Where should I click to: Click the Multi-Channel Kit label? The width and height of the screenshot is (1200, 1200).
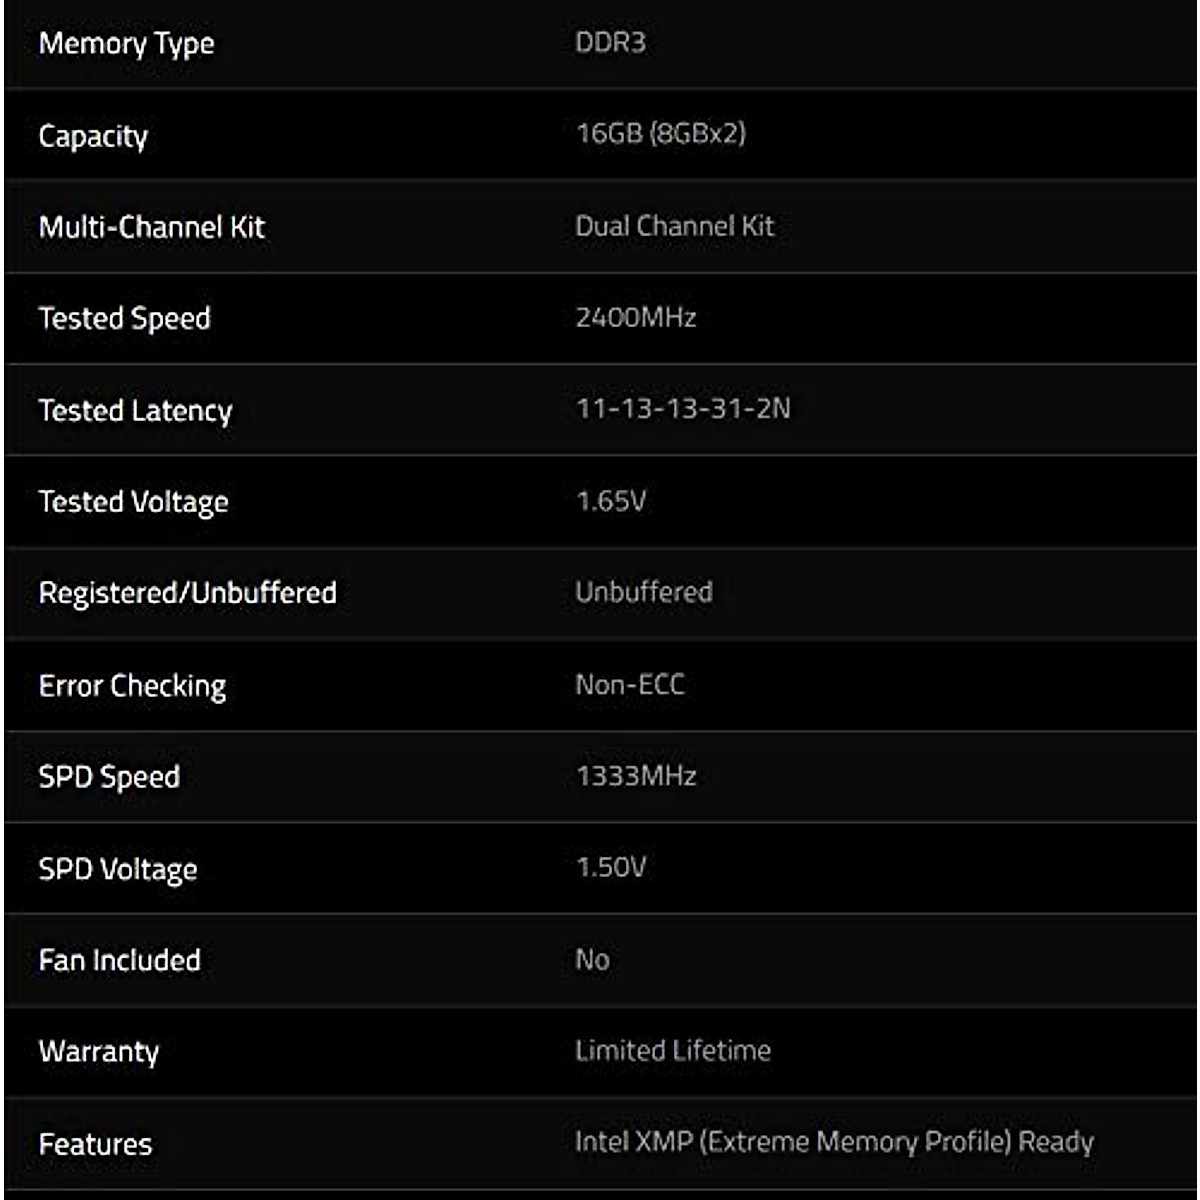[151, 227]
